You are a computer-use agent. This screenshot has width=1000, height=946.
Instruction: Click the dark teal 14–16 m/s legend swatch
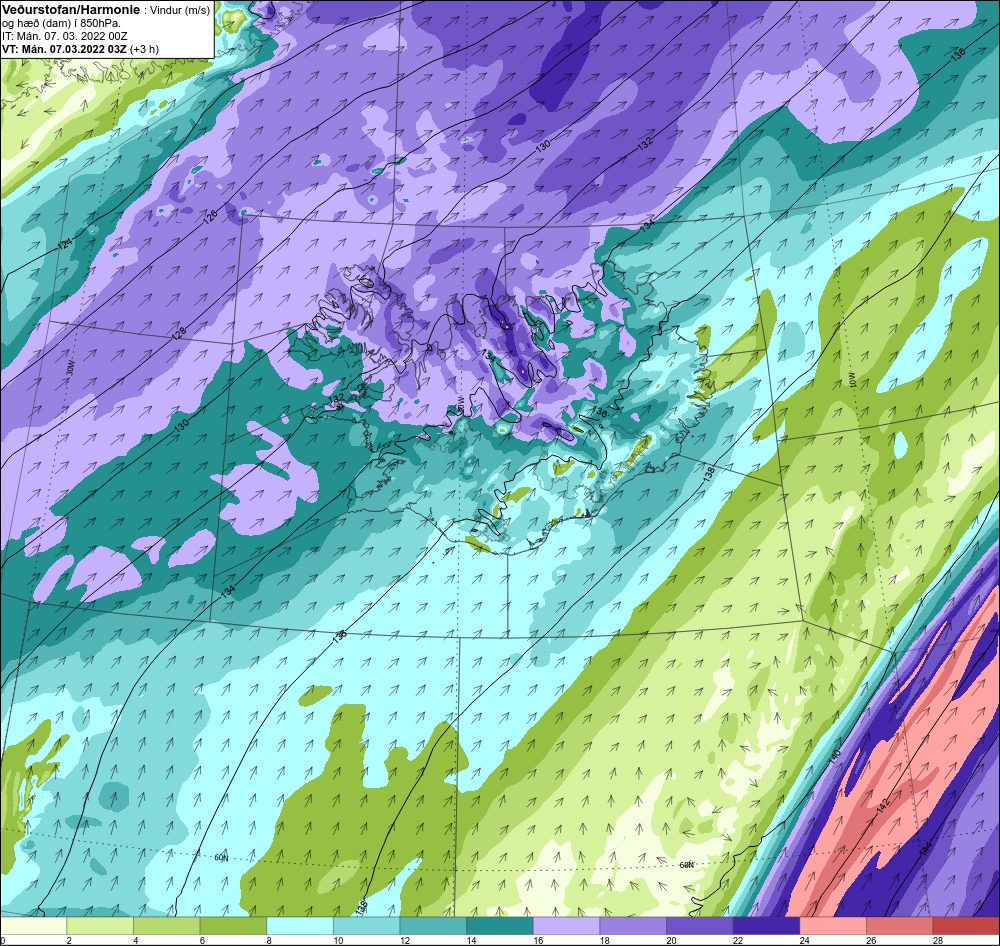(499, 926)
